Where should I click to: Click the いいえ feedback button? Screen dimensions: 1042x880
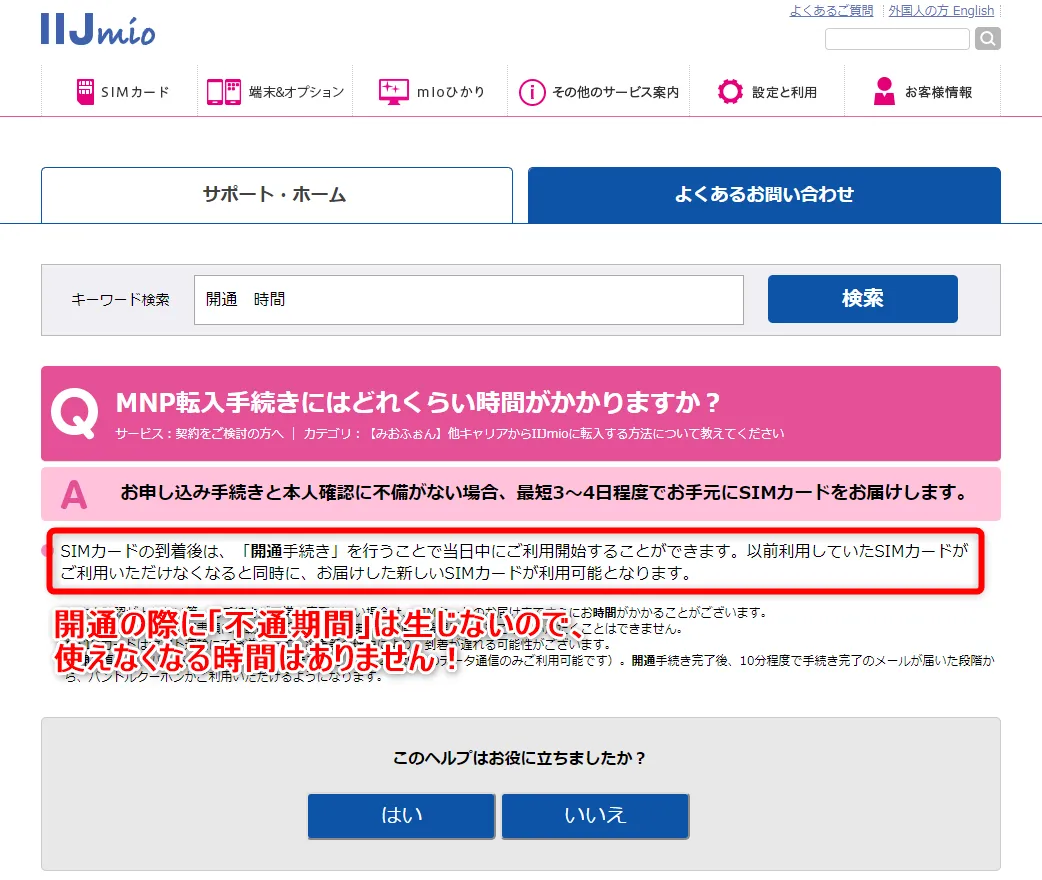(x=595, y=816)
